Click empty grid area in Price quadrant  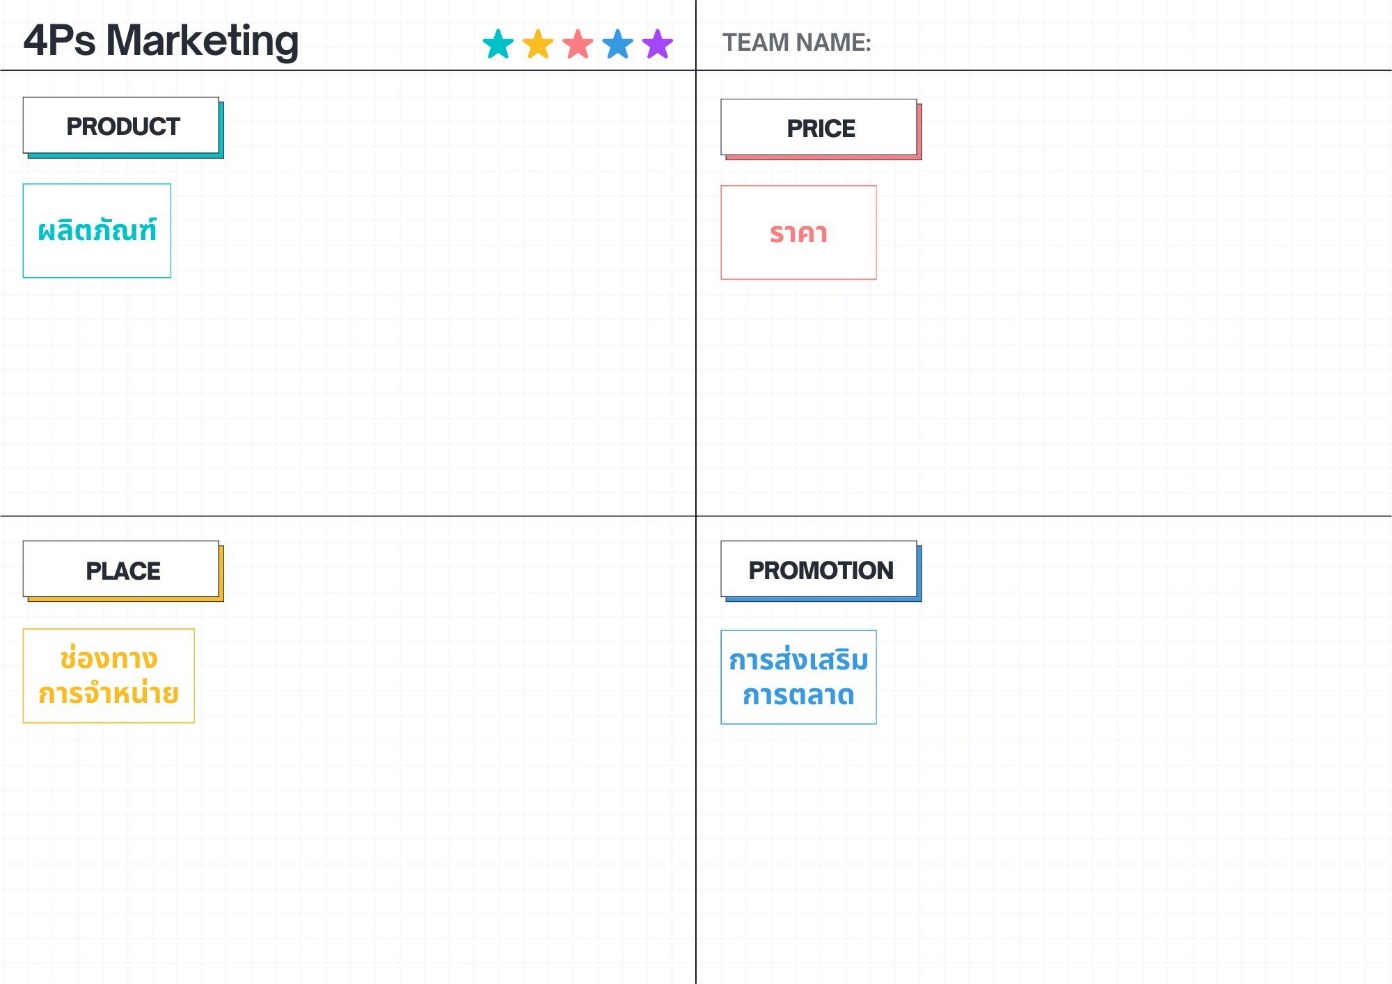tap(1100, 350)
